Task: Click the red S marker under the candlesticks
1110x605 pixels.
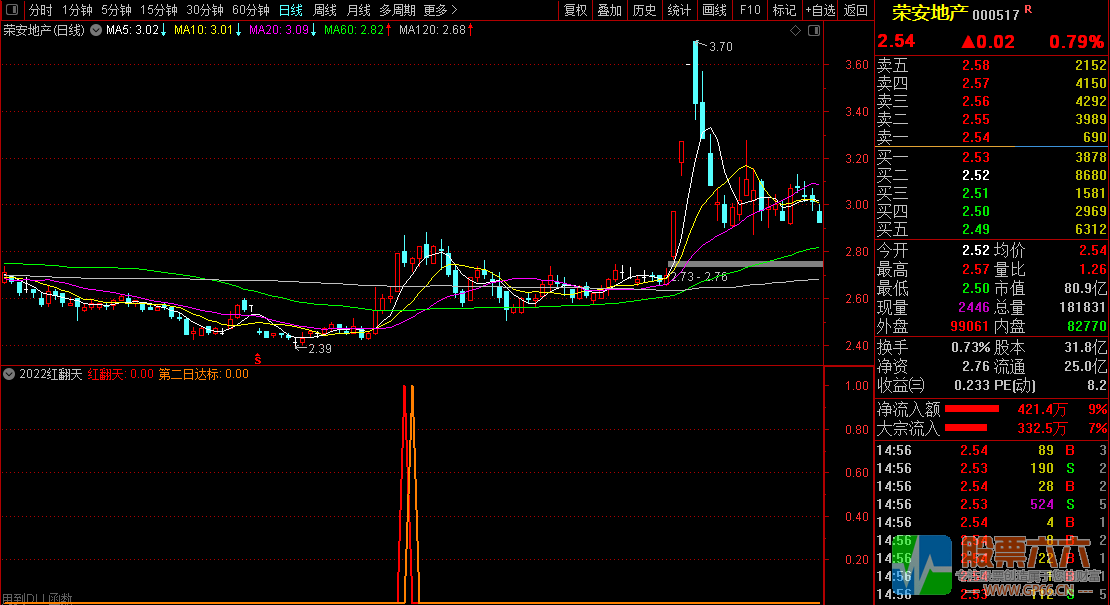Action: tap(257, 358)
